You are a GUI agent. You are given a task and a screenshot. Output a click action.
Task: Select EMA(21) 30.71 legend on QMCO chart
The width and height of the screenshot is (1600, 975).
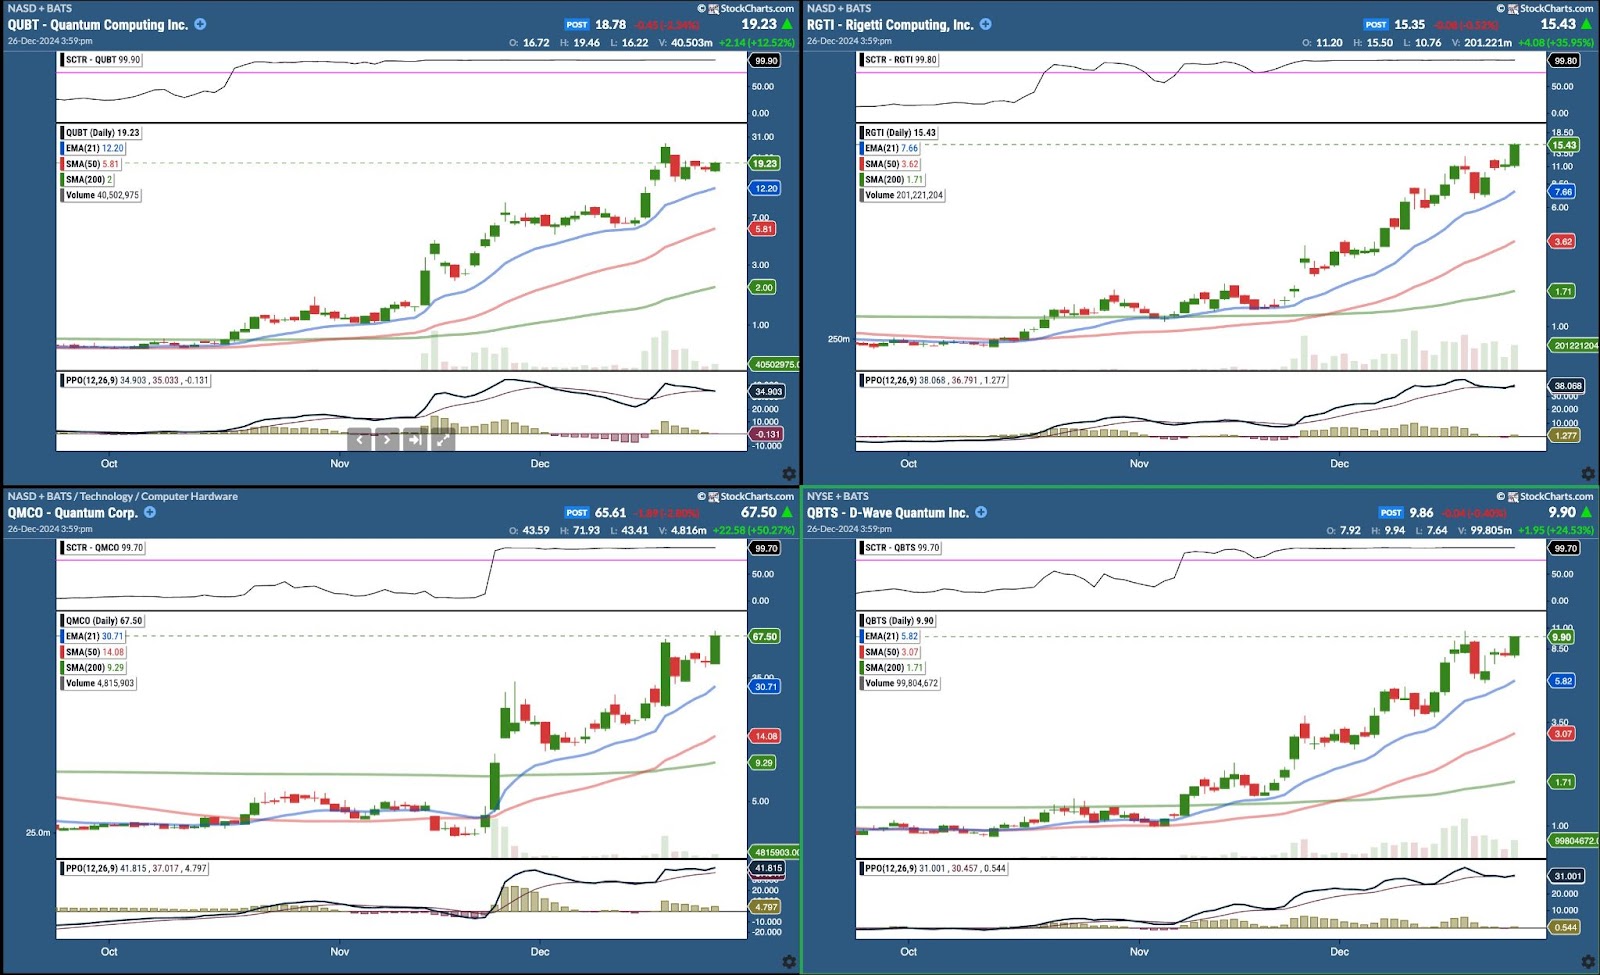click(95, 636)
